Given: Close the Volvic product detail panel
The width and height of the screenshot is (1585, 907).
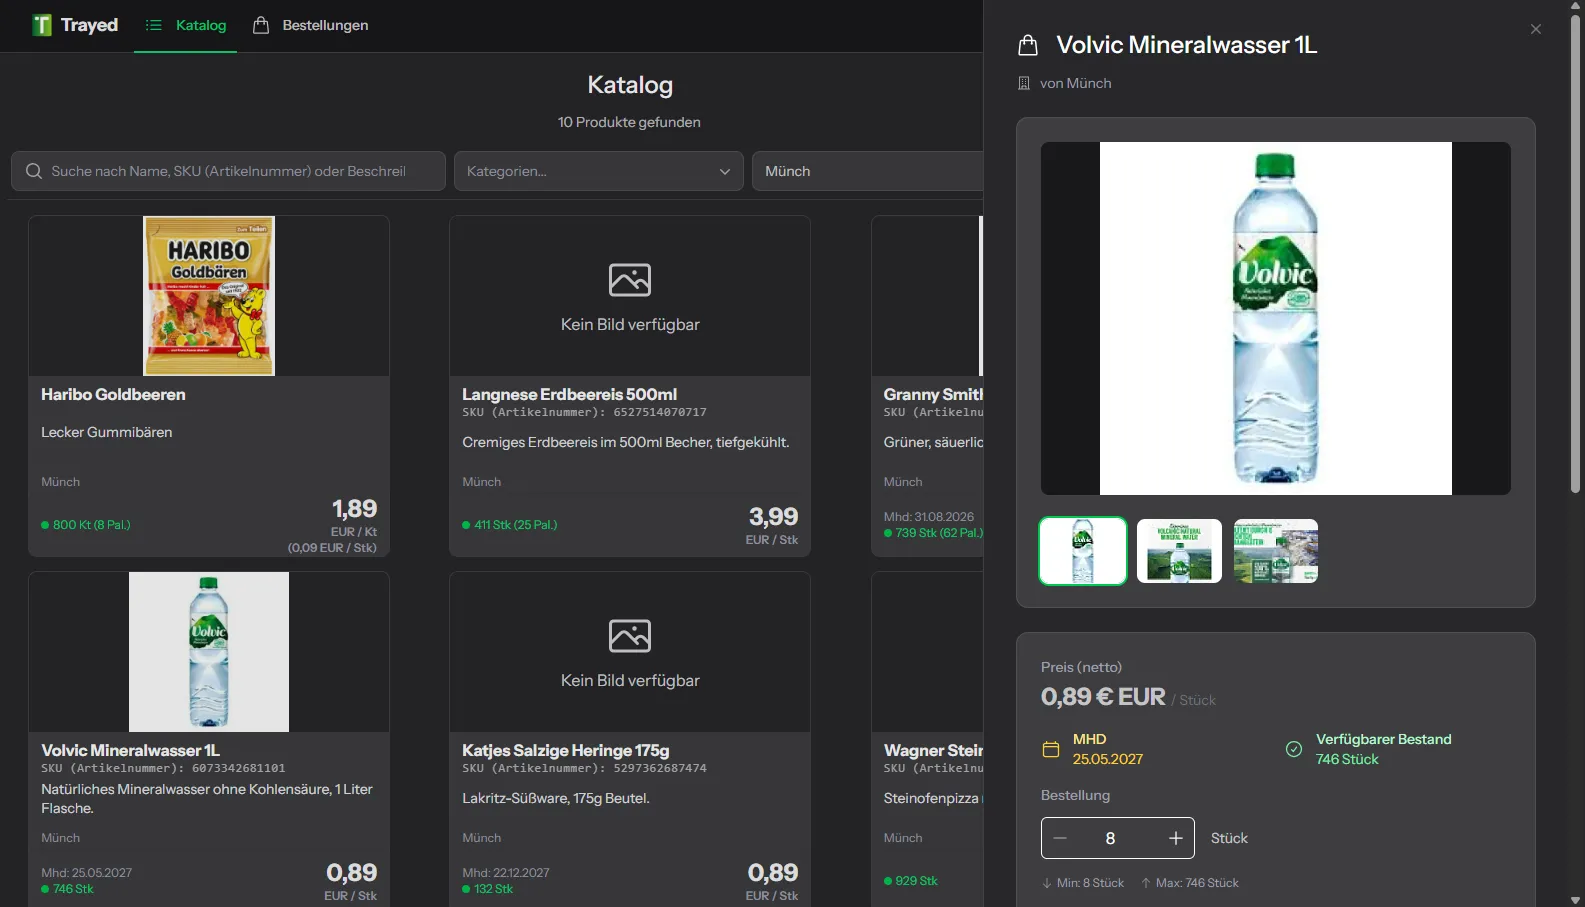Looking at the screenshot, I should tap(1536, 29).
